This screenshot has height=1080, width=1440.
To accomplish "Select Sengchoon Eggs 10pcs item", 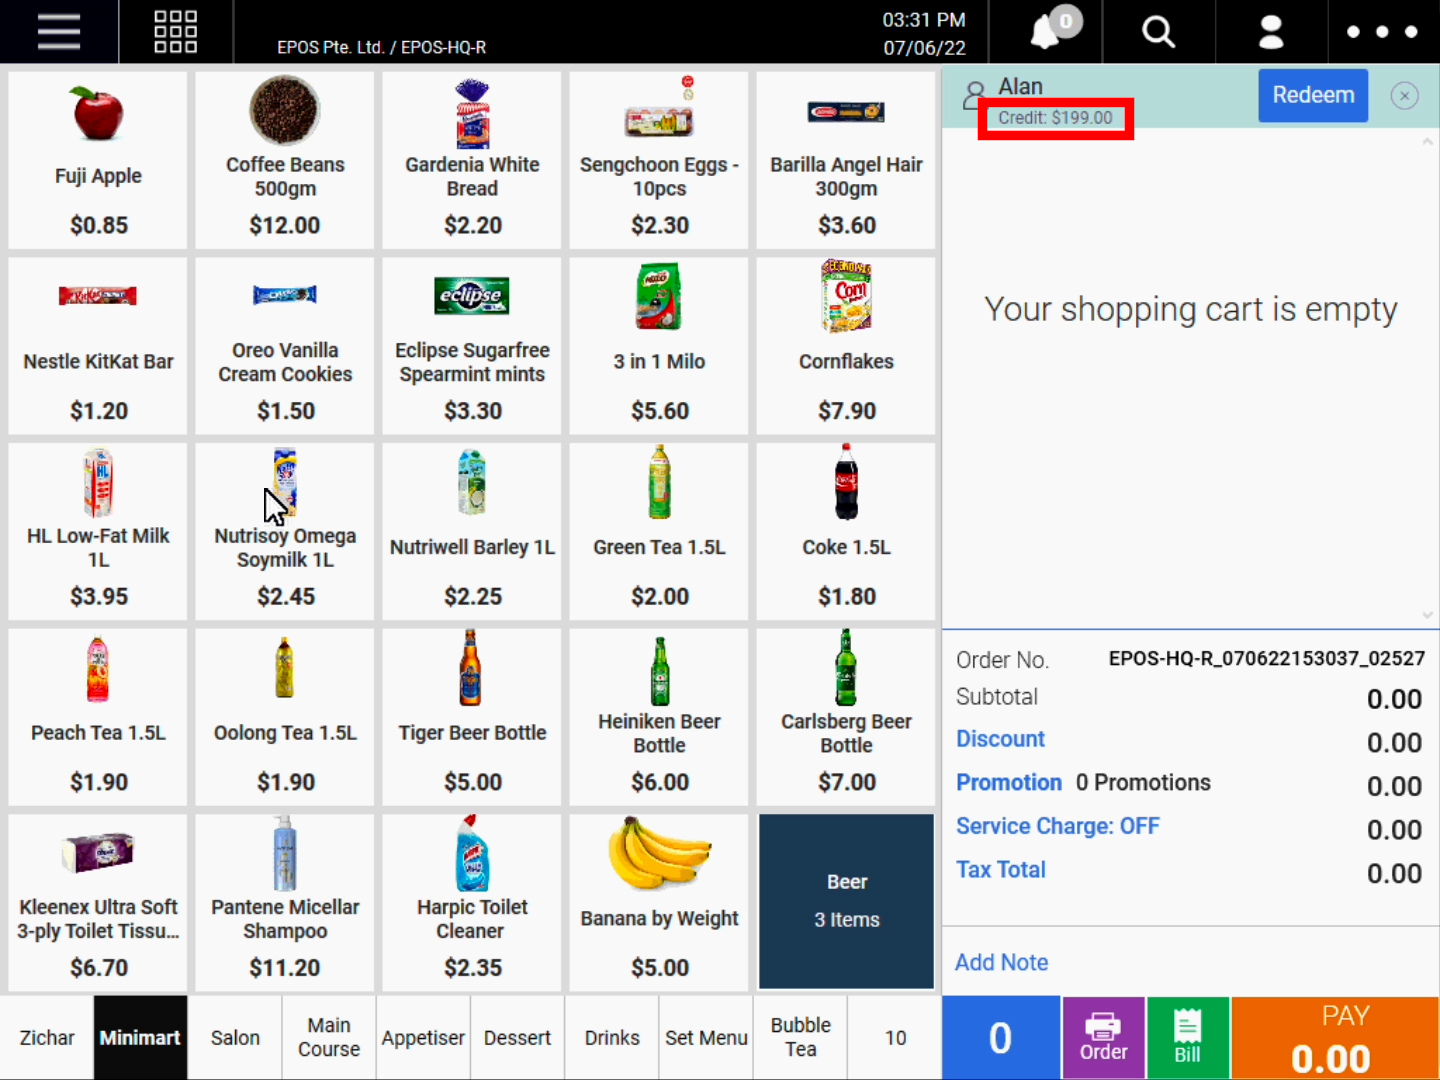I will click(x=659, y=160).
